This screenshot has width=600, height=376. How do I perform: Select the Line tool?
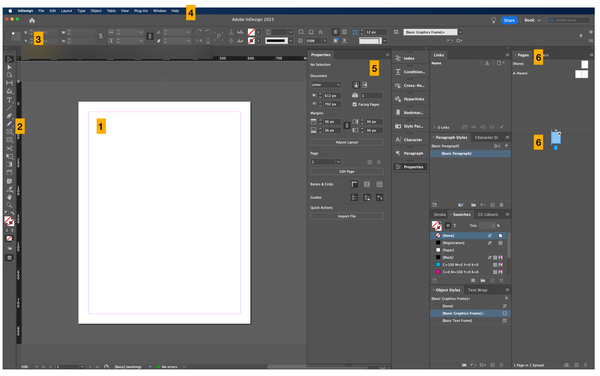tap(9, 108)
